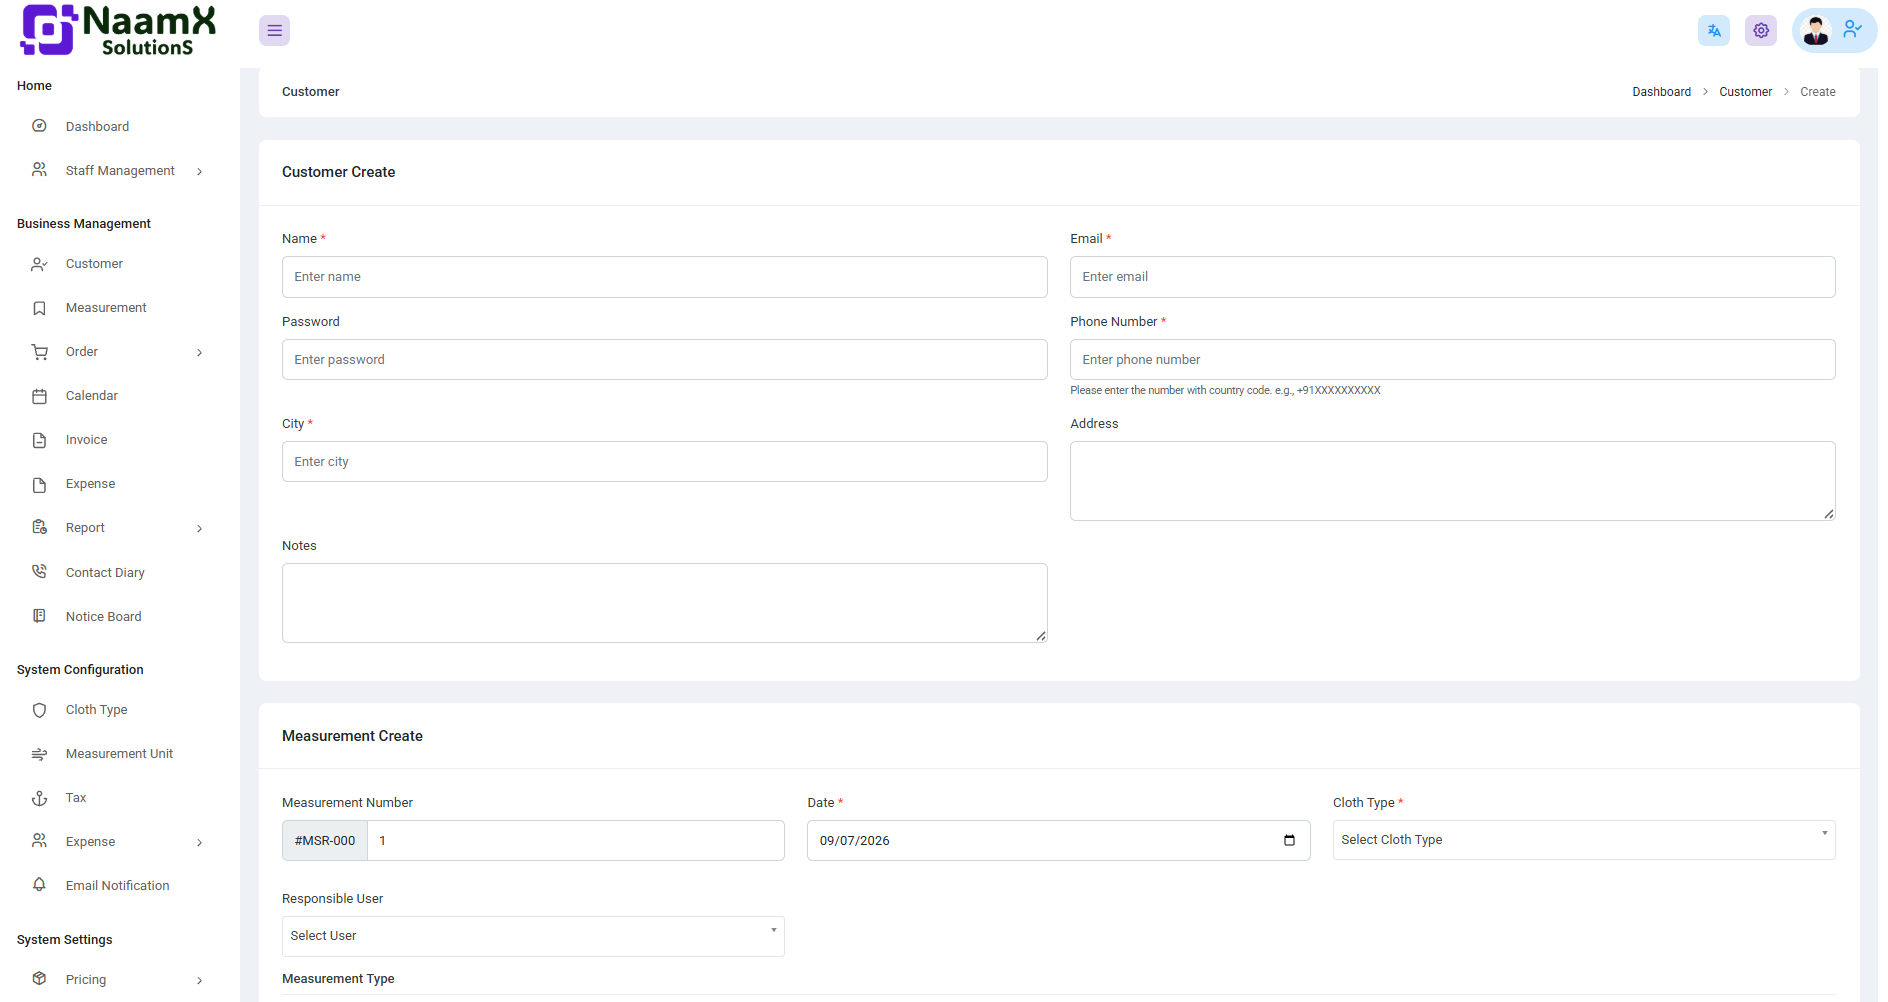Expand the Order submenu chevron
Image resolution: width=1888 pixels, height=1002 pixels.
tap(199, 352)
